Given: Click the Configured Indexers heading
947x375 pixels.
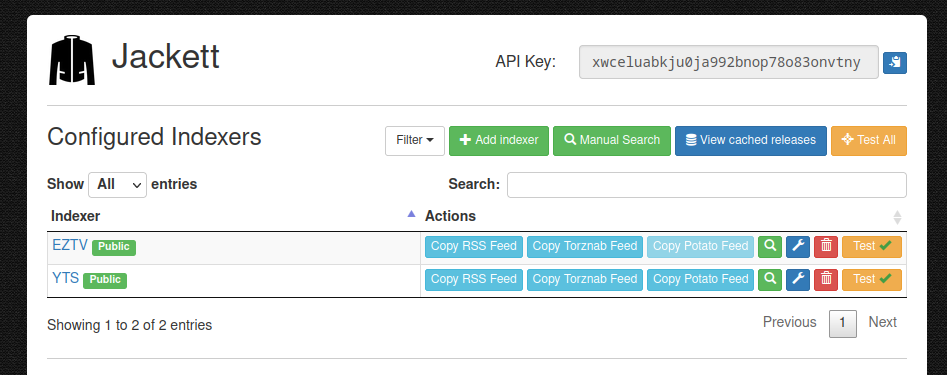Looking at the screenshot, I should pos(154,137).
